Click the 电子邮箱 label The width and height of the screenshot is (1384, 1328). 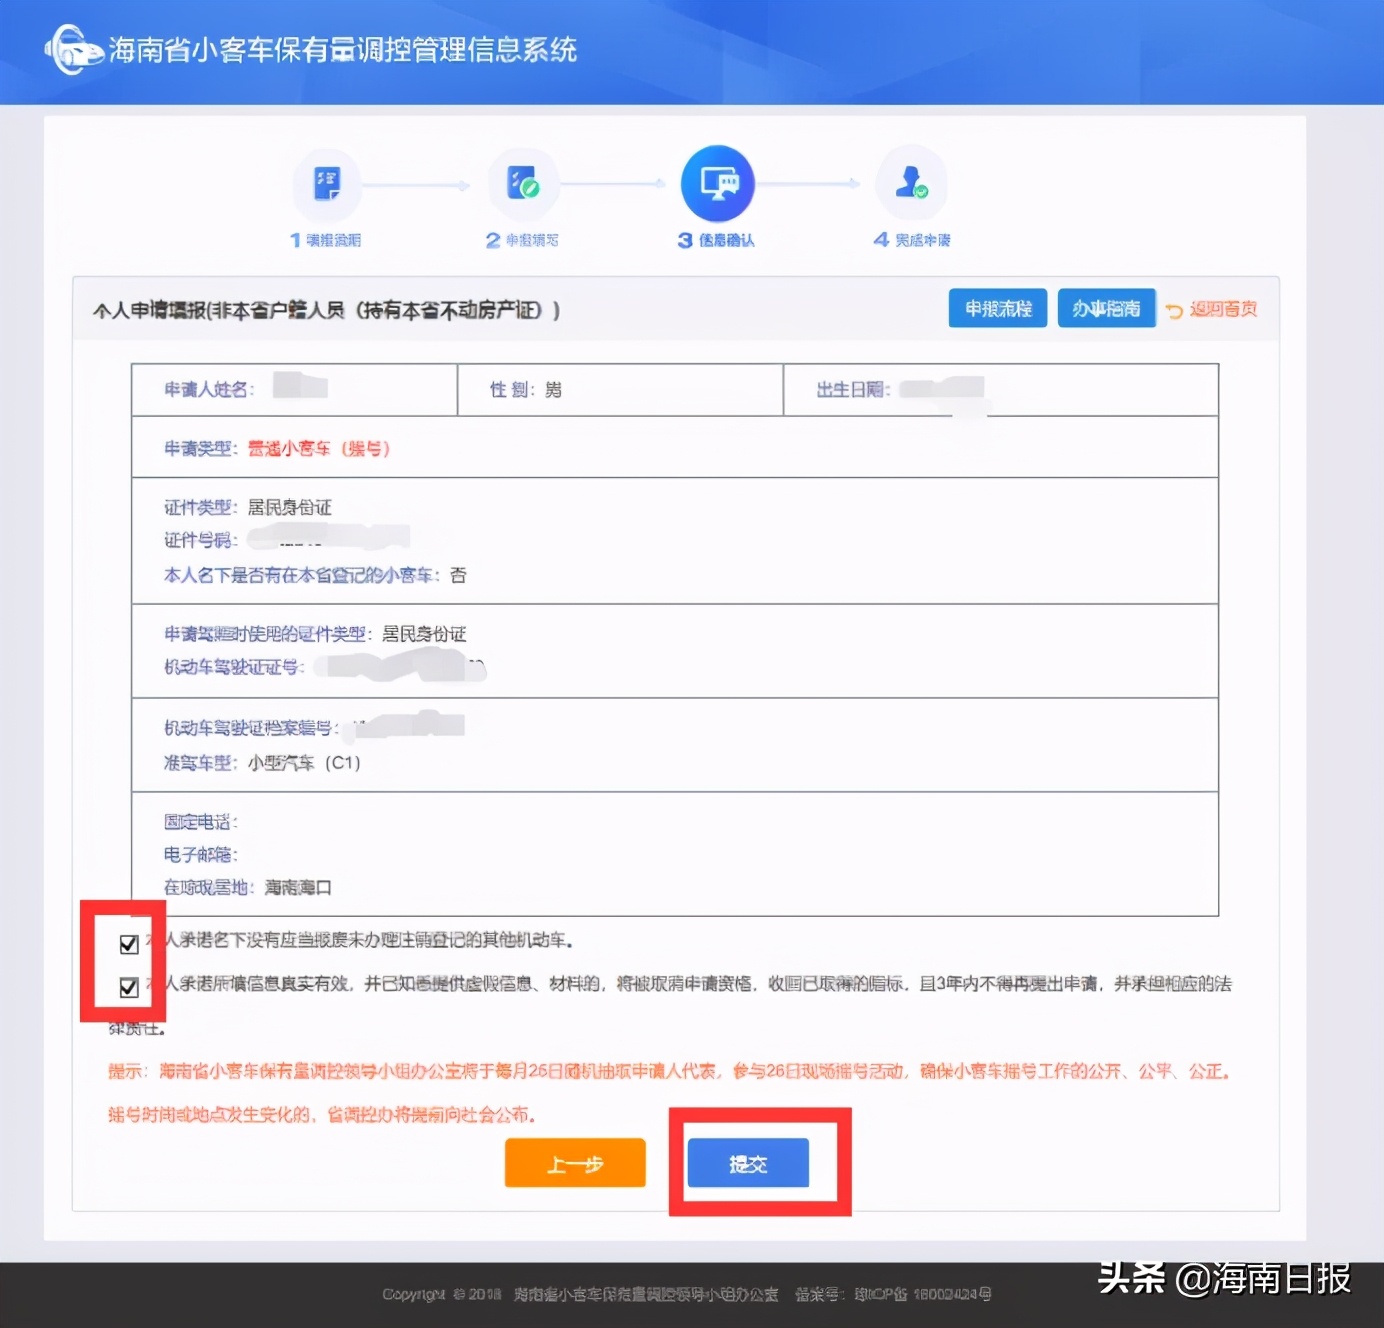click(201, 855)
